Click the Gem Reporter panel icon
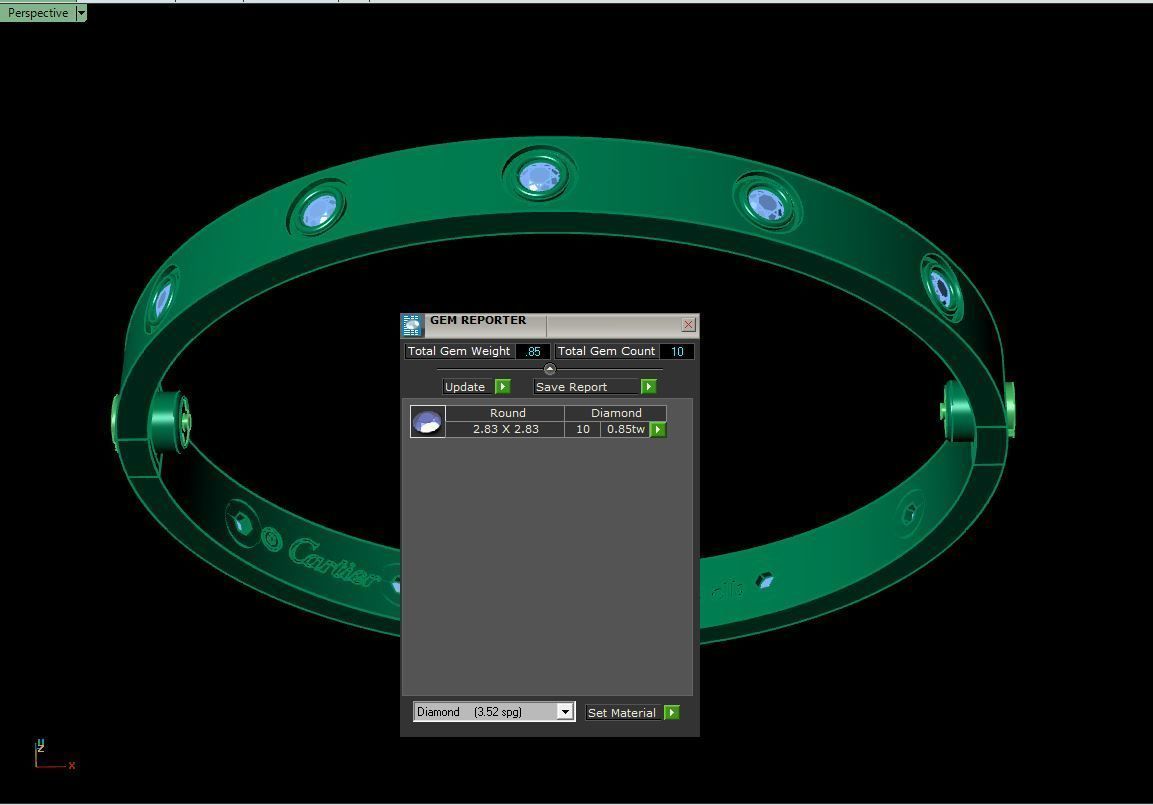Screen dimensions: 1153x805 click(x=412, y=325)
